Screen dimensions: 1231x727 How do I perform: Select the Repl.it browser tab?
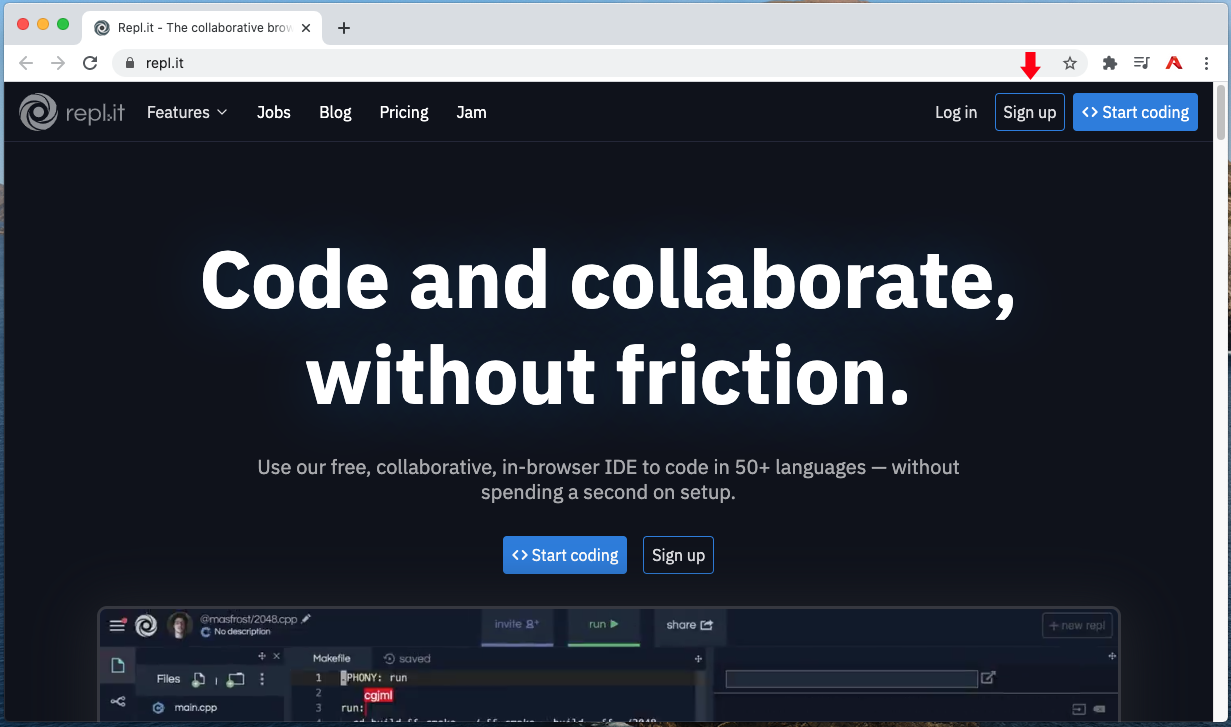pyautogui.click(x=204, y=28)
